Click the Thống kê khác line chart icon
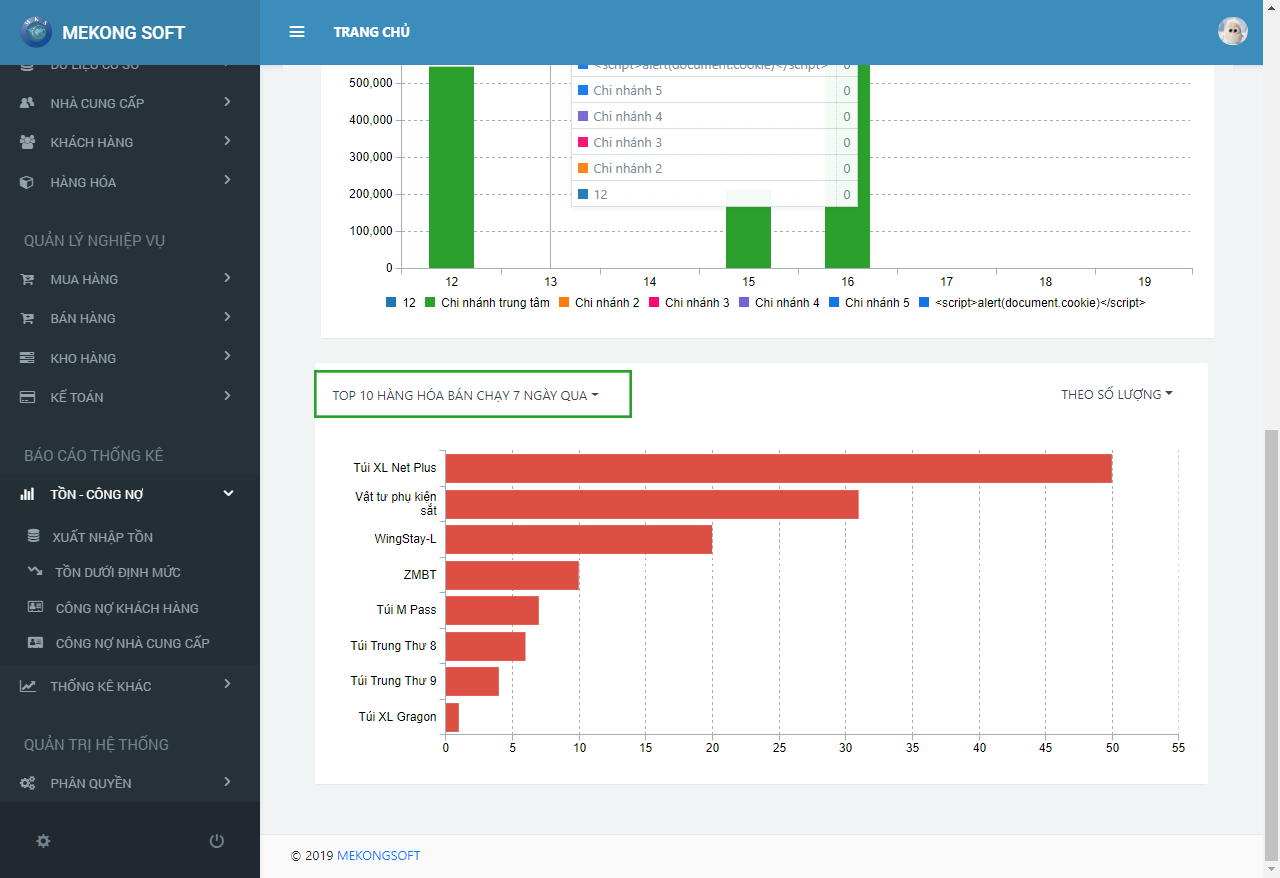The width and height of the screenshot is (1280, 878). (28, 686)
